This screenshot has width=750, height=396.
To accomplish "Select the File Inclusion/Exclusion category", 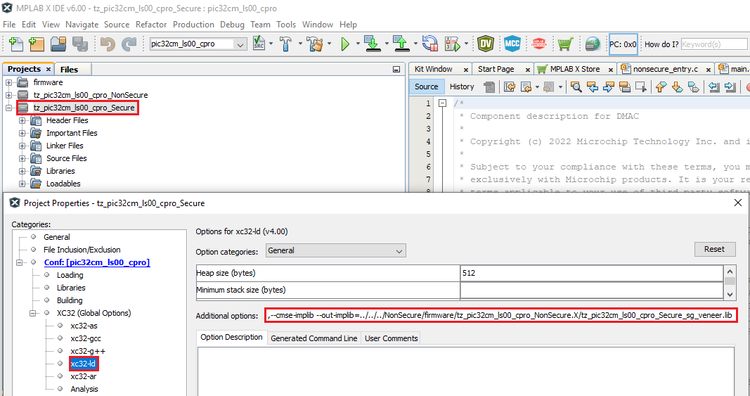I will [82, 250].
